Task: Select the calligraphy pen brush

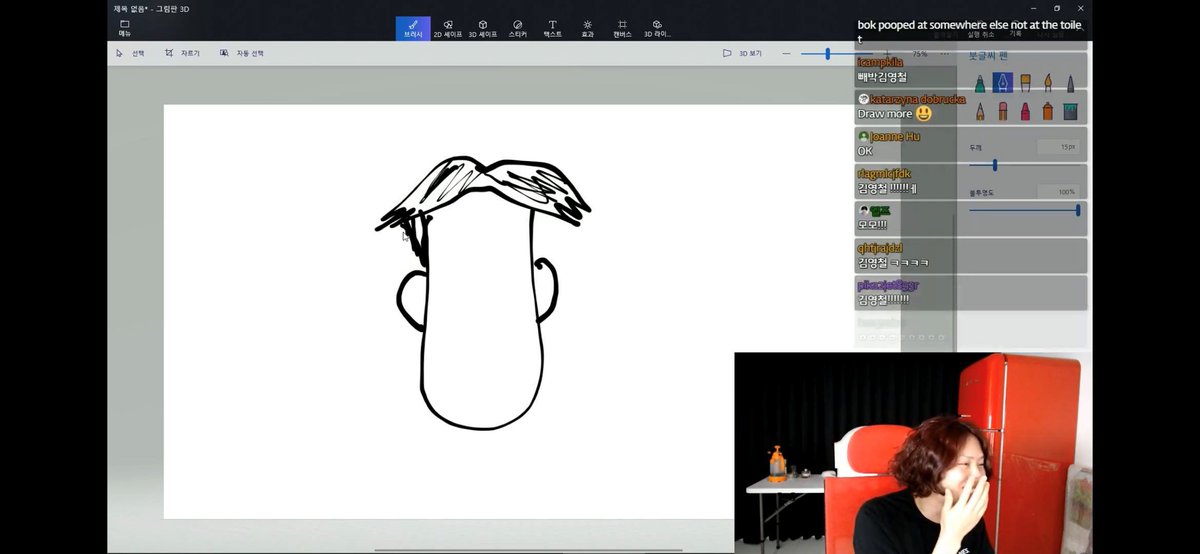Action: 1003,82
